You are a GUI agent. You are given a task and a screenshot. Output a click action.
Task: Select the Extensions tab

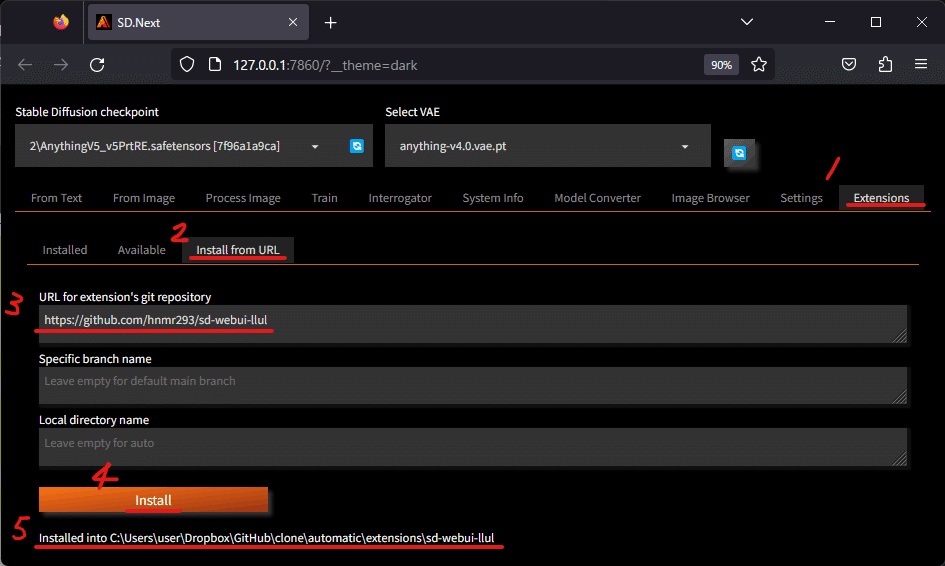(x=881, y=198)
